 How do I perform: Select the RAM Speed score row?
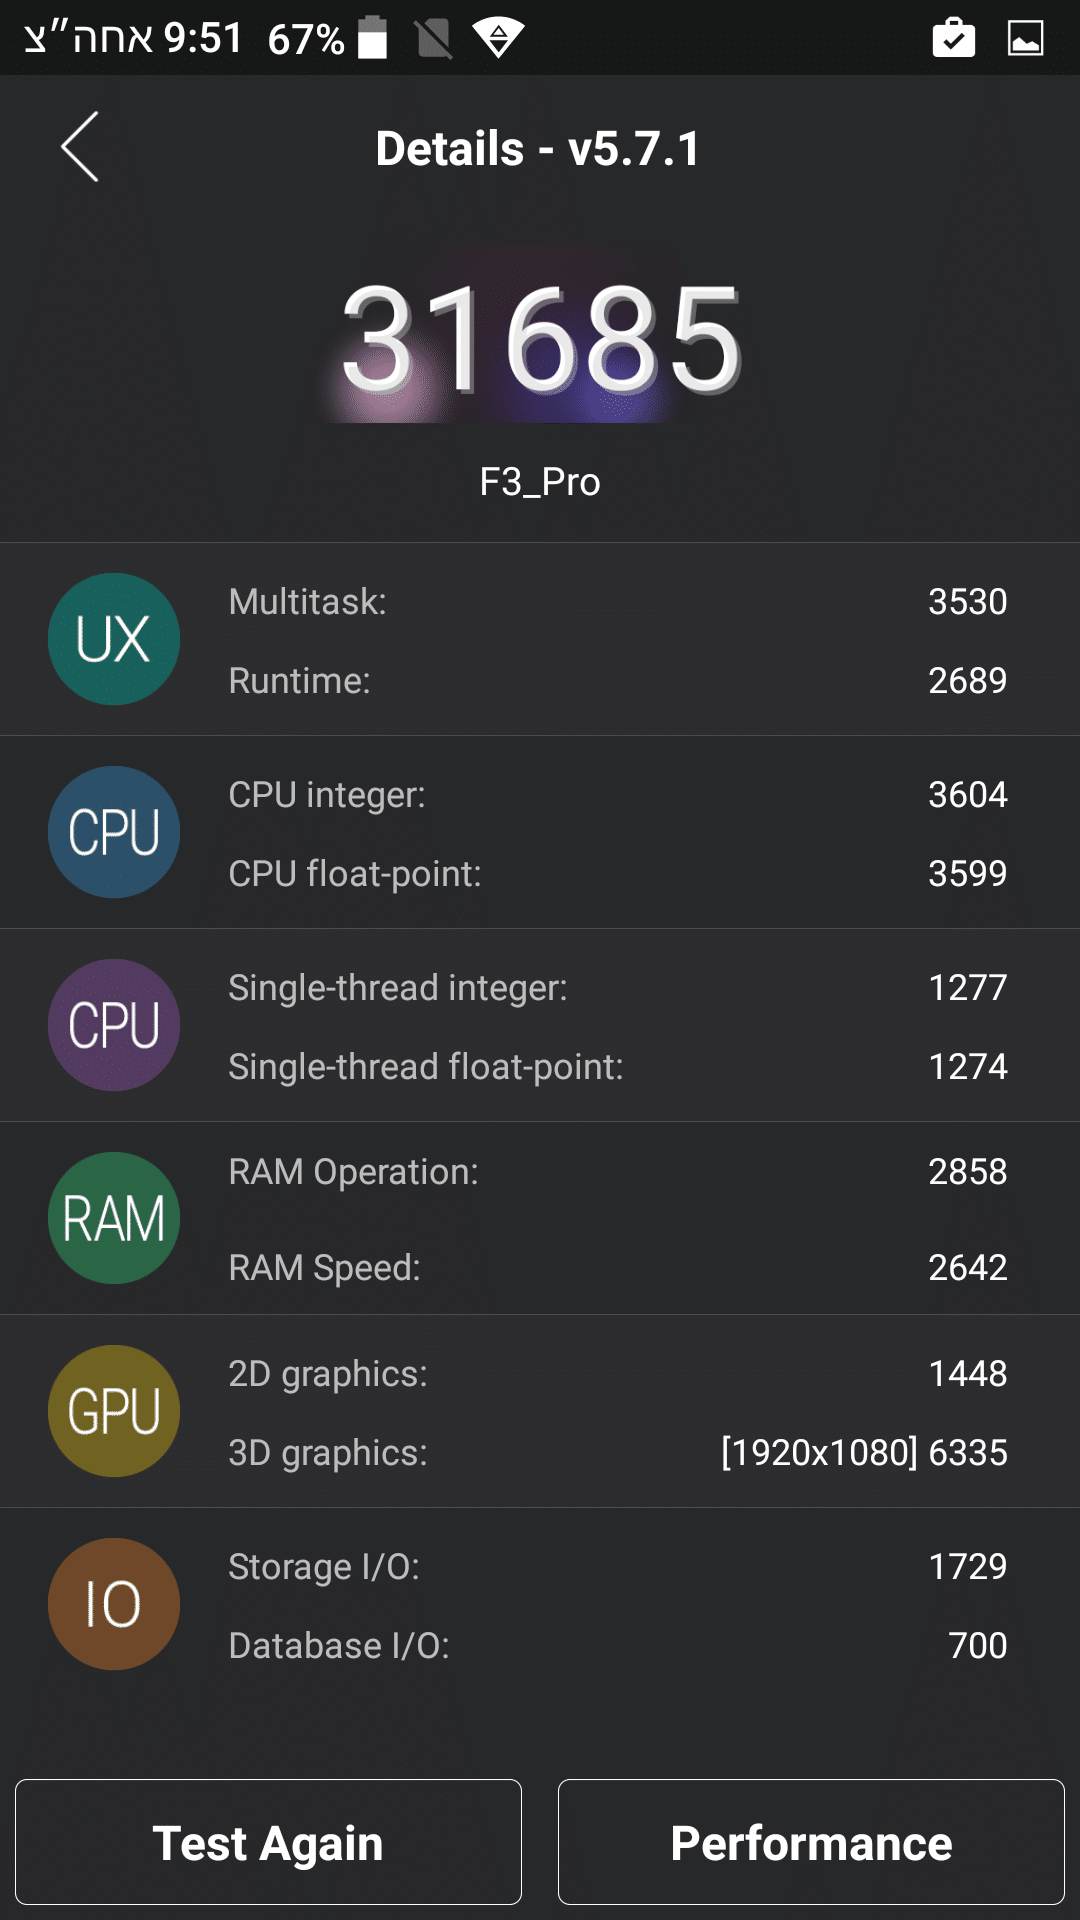(617, 1268)
